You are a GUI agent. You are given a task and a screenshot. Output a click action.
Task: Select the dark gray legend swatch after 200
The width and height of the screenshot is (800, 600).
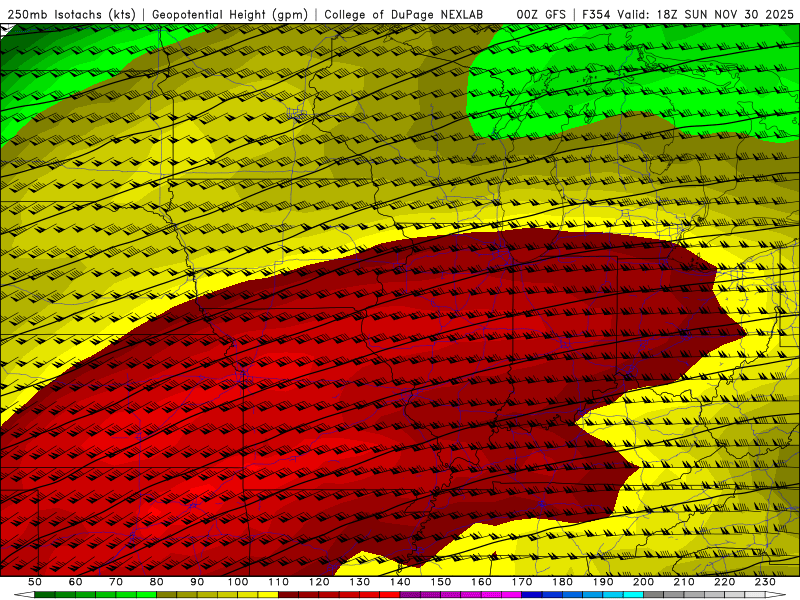click(x=654, y=595)
